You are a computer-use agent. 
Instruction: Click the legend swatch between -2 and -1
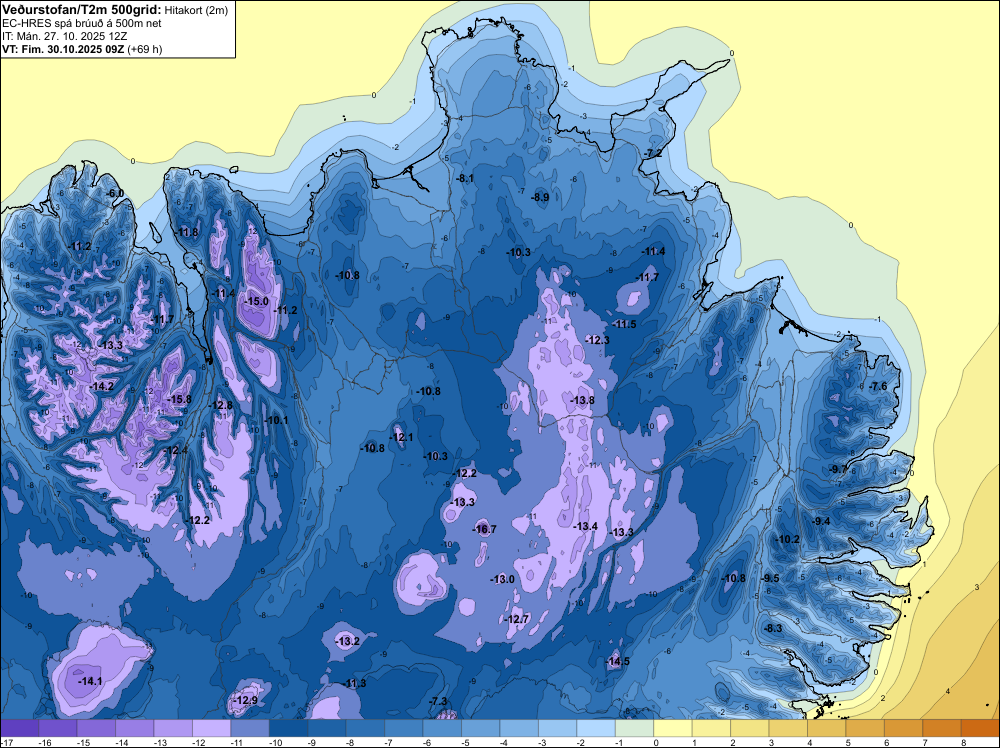point(596,728)
